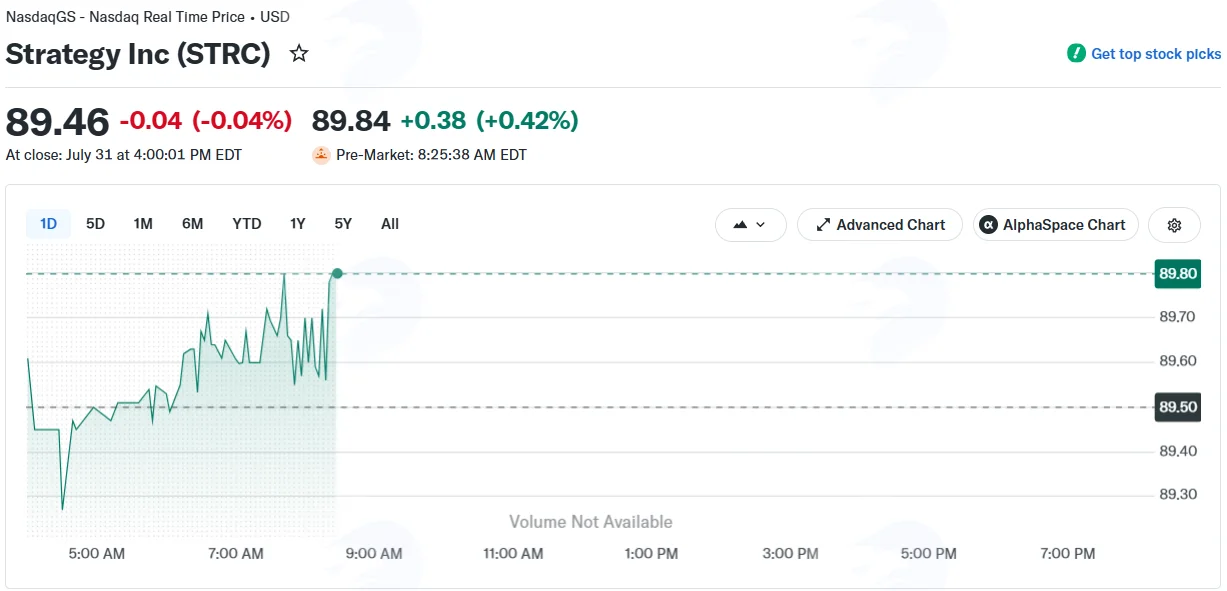Screen dimensions: 1227x591
Task: Follow the Get top stock picks link
Action: coord(1156,54)
